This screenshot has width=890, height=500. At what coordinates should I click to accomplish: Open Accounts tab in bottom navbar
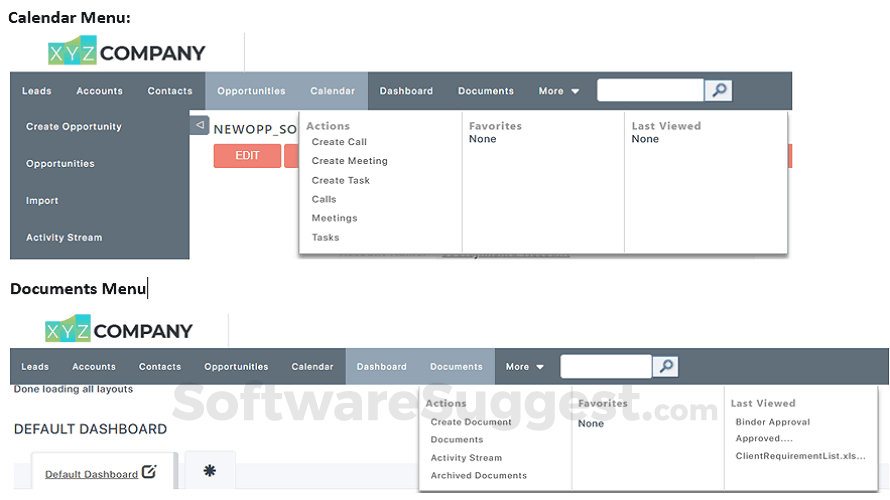tap(94, 367)
